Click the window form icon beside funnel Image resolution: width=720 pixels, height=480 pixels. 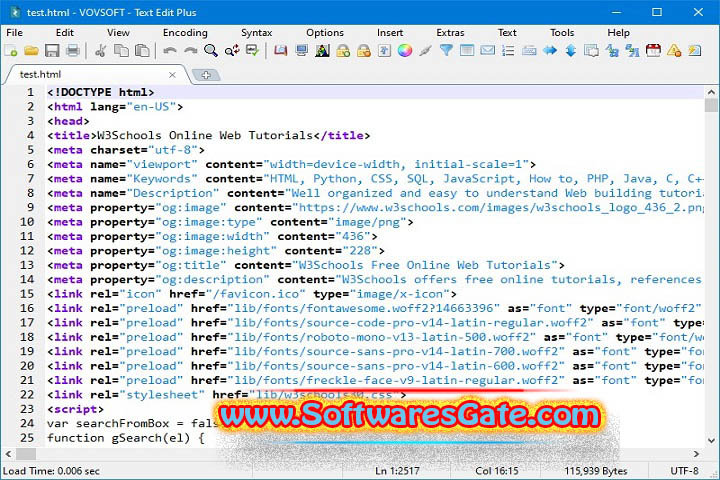[467, 51]
